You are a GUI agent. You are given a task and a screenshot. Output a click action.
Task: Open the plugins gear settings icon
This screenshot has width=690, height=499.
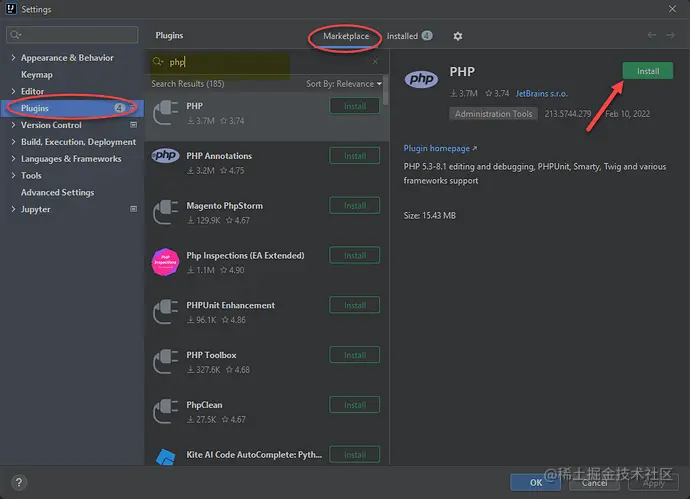458,36
